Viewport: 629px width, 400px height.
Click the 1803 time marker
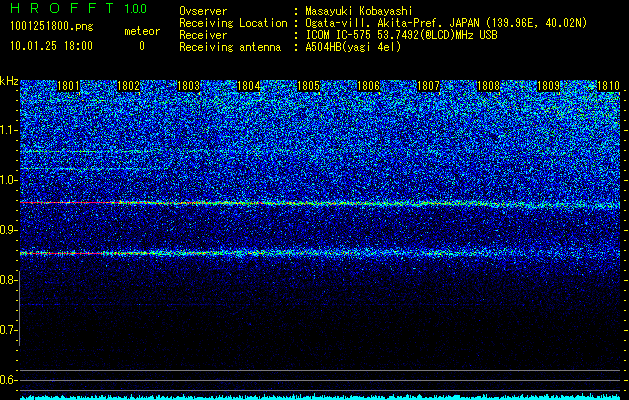[x=188, y=86]
